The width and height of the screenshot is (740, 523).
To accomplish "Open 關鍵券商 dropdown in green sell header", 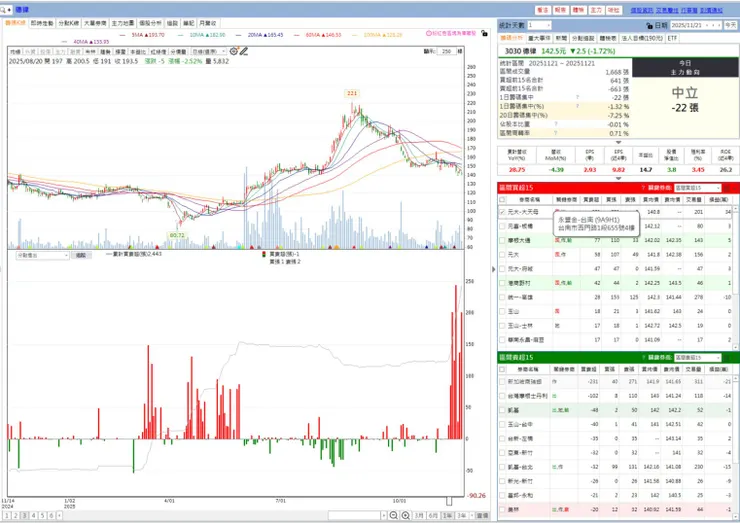I will [698, 357].
